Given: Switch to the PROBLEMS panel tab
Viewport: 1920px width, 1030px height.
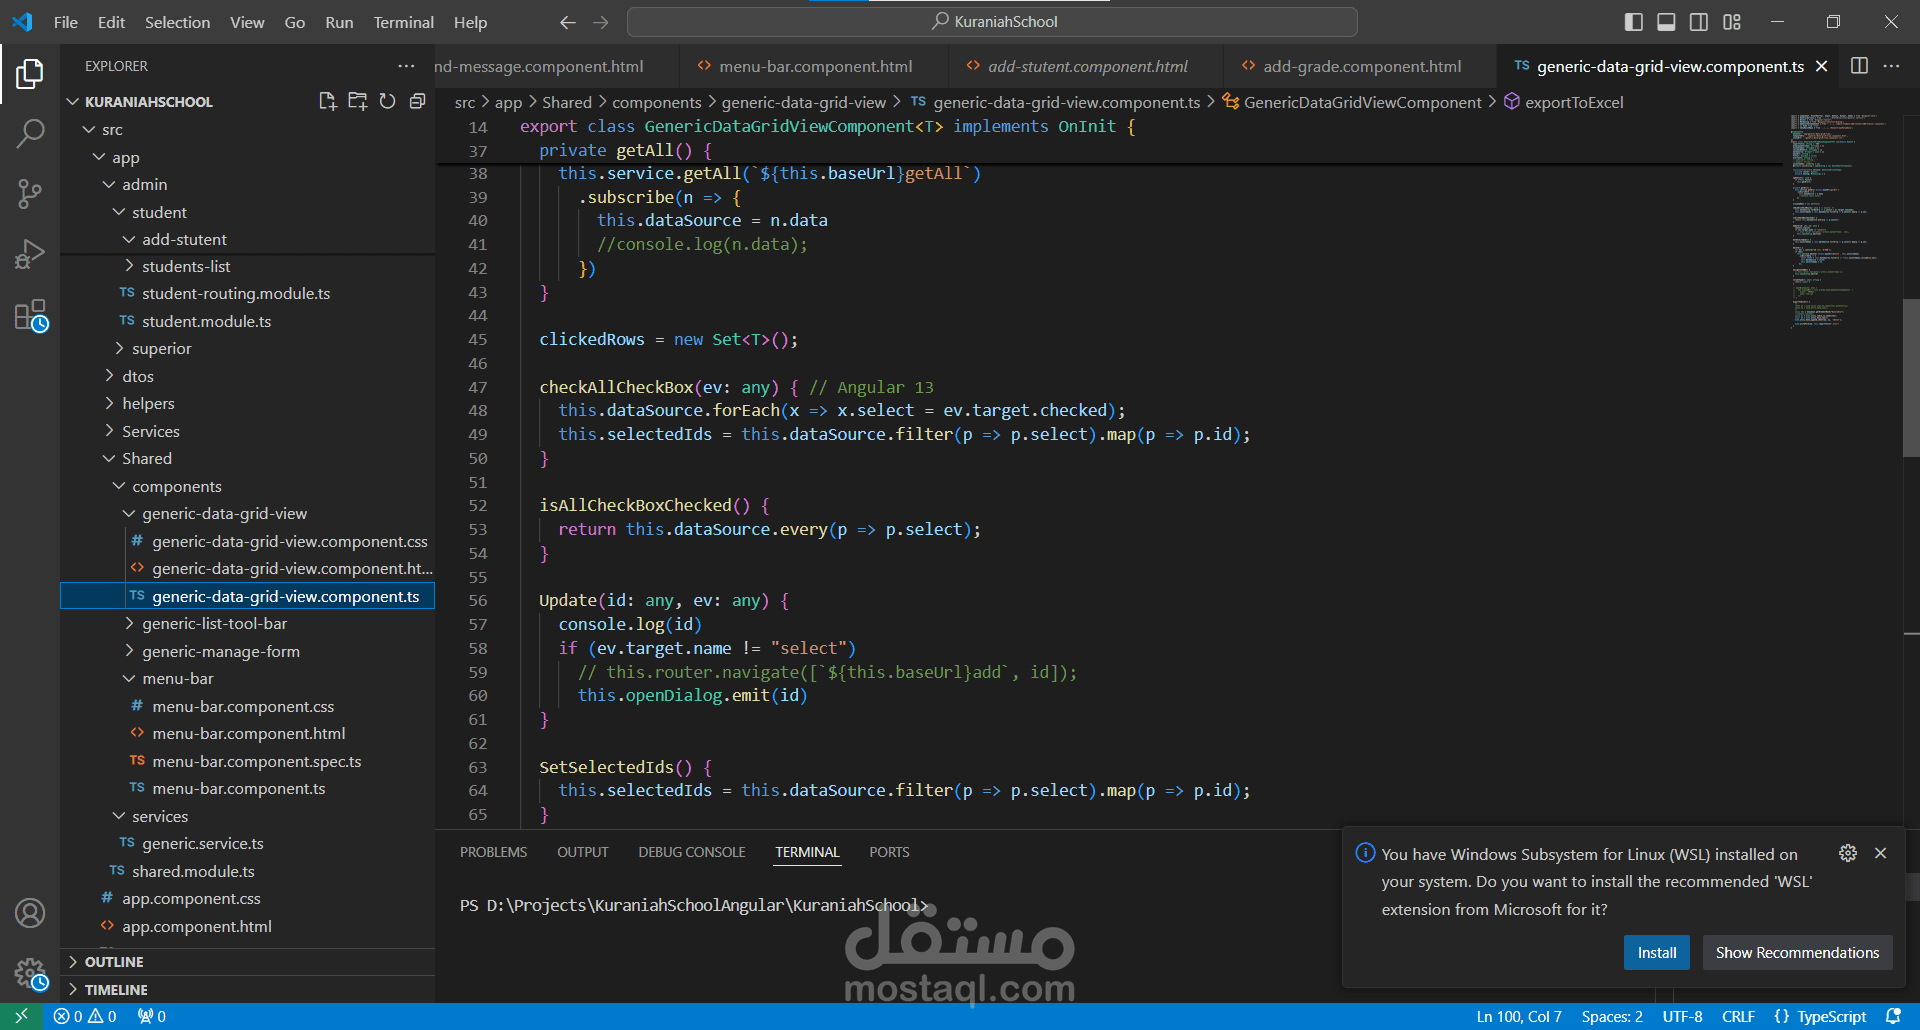Looking at the screenshot, I should click(493, 852).
